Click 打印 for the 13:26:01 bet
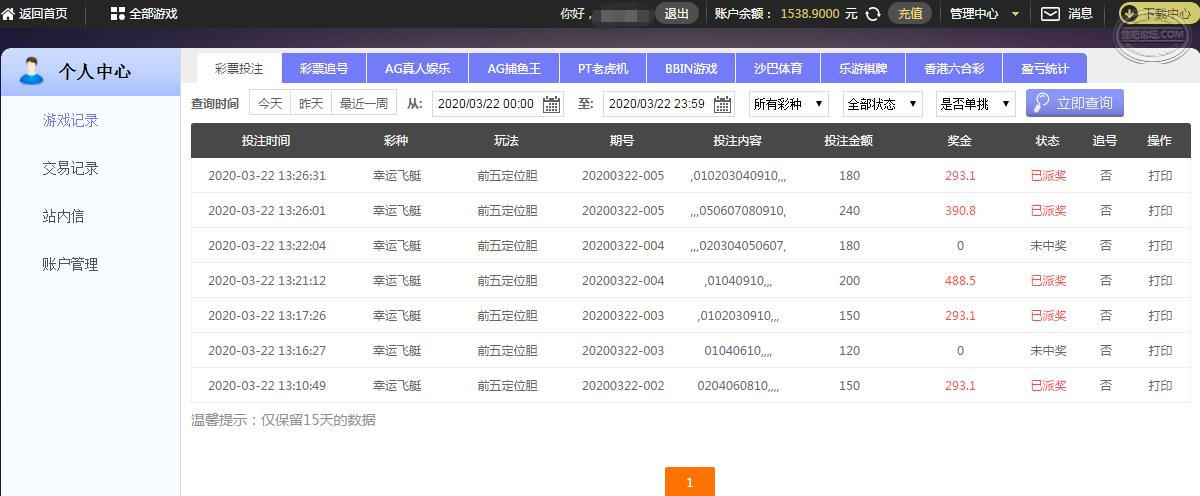 pos(1160,211)
